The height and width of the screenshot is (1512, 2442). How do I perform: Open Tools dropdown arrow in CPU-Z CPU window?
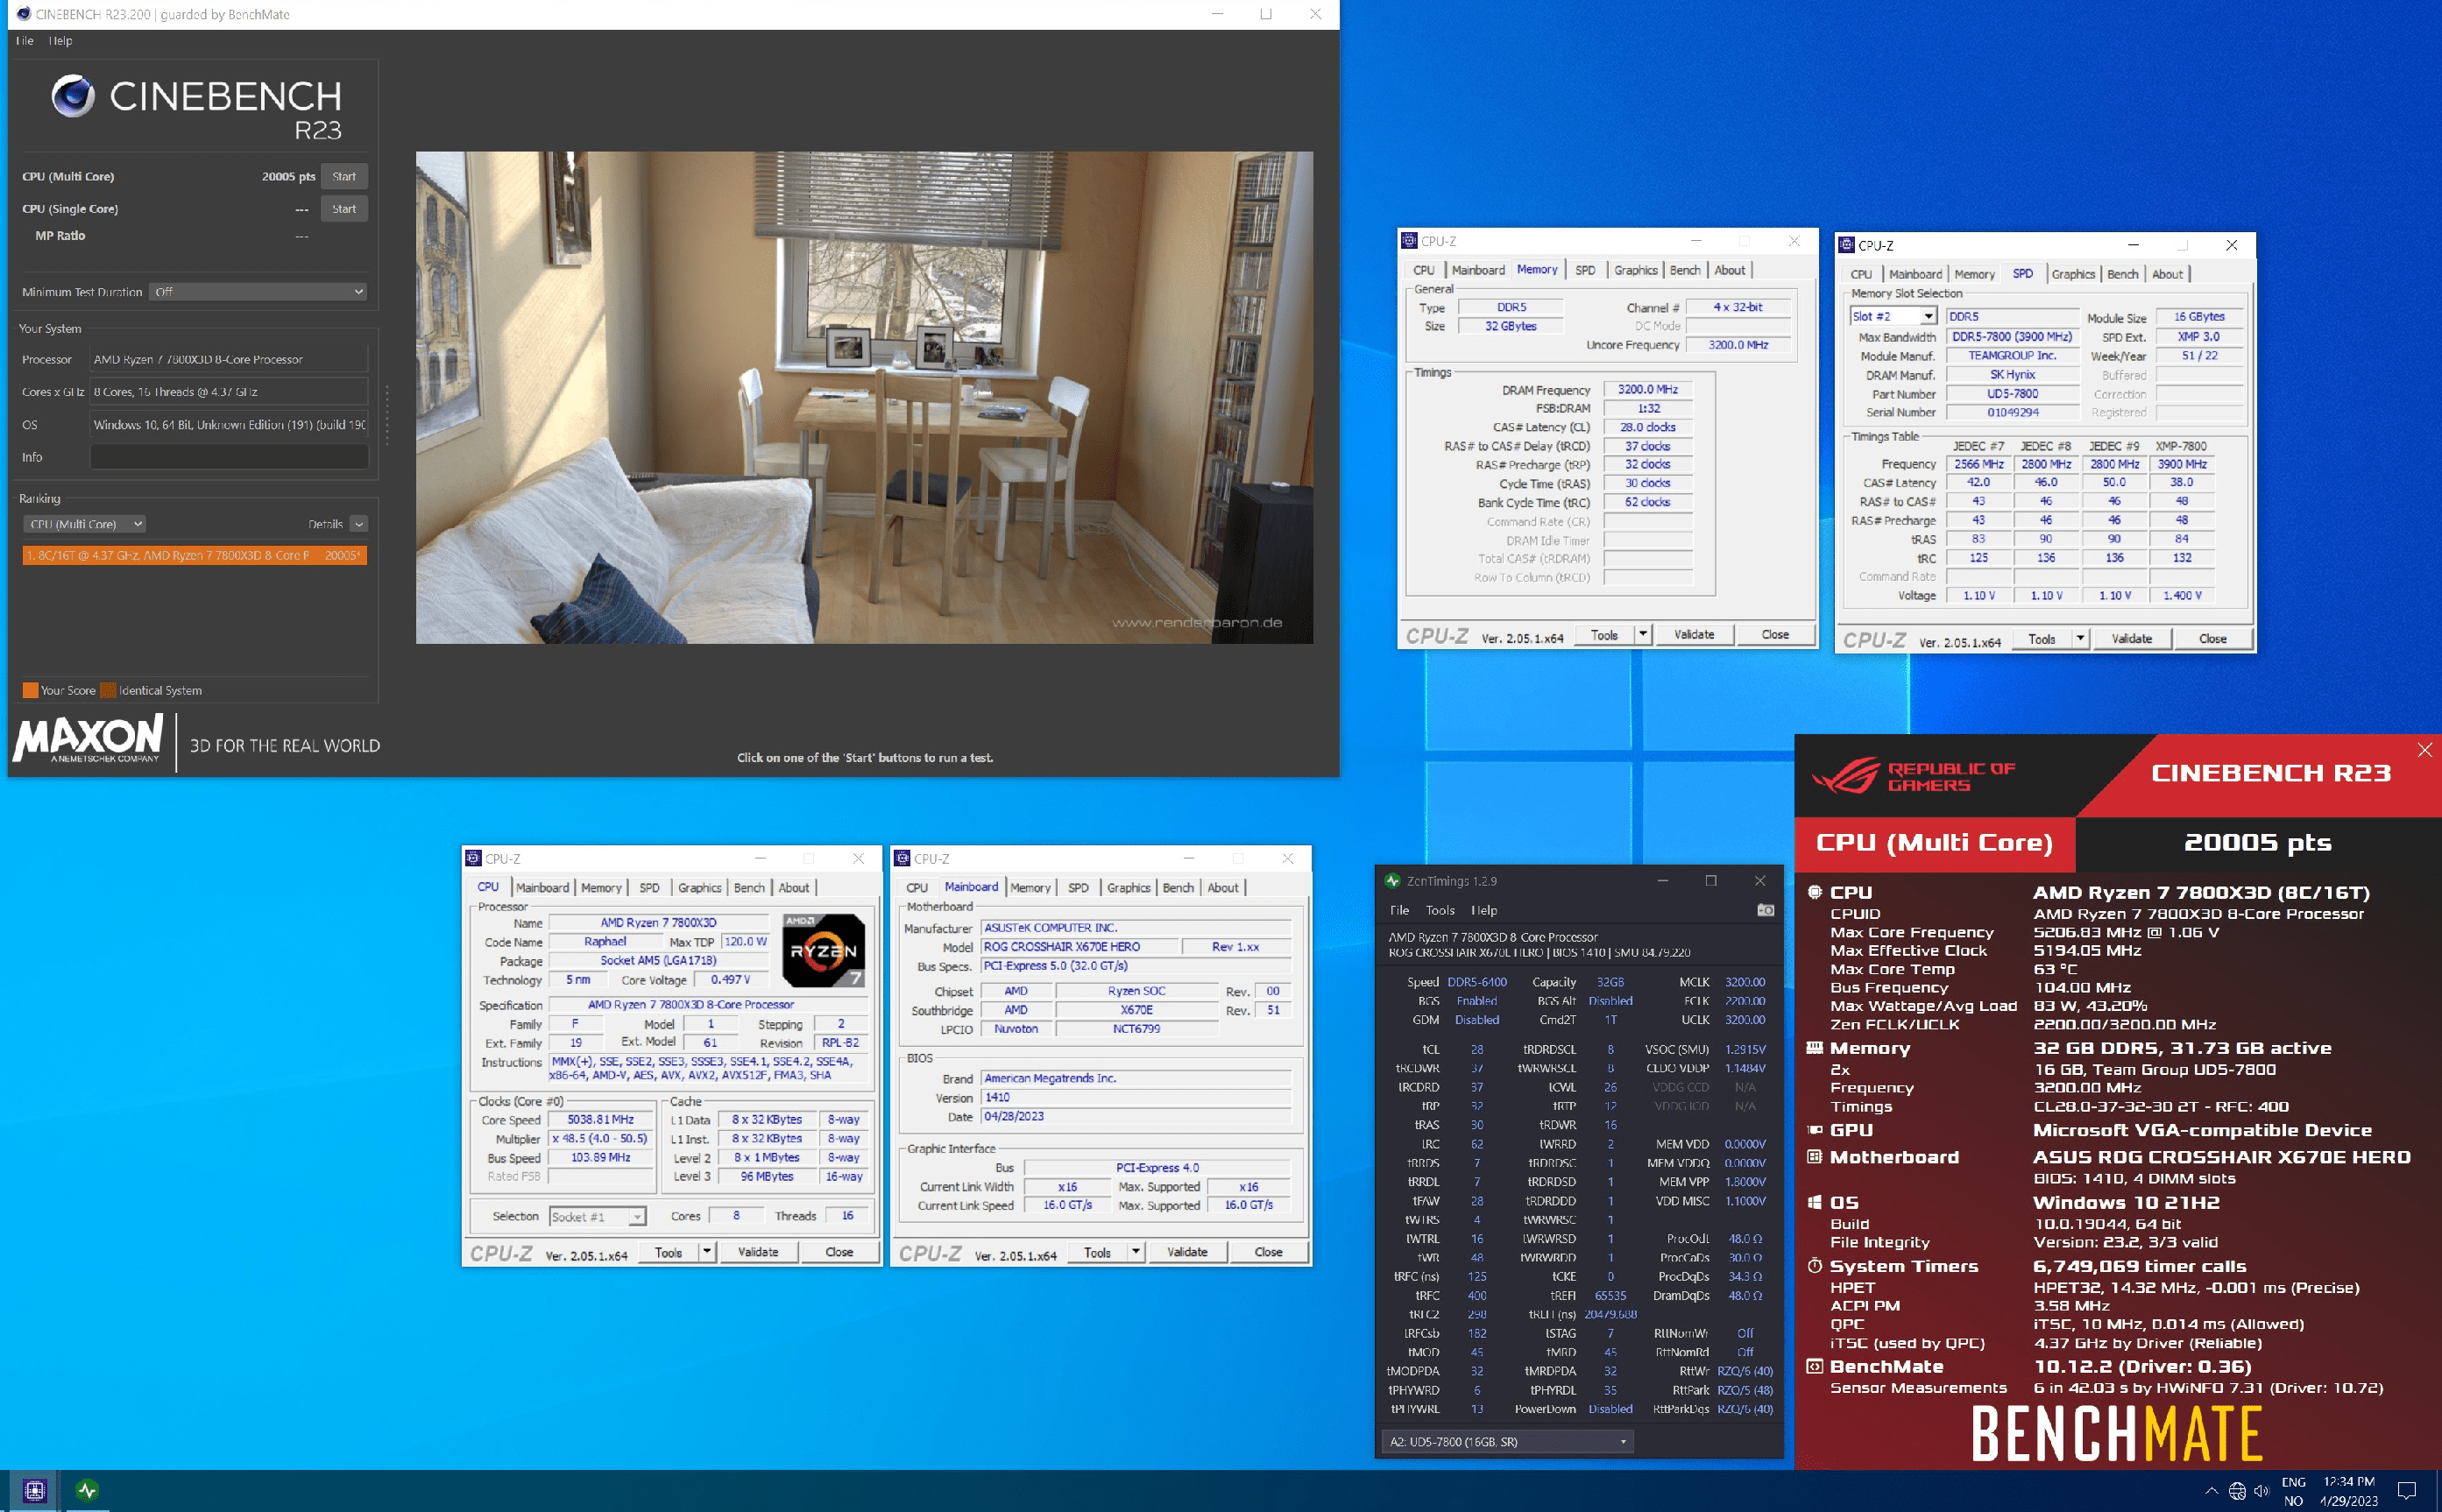(706, 1251)
